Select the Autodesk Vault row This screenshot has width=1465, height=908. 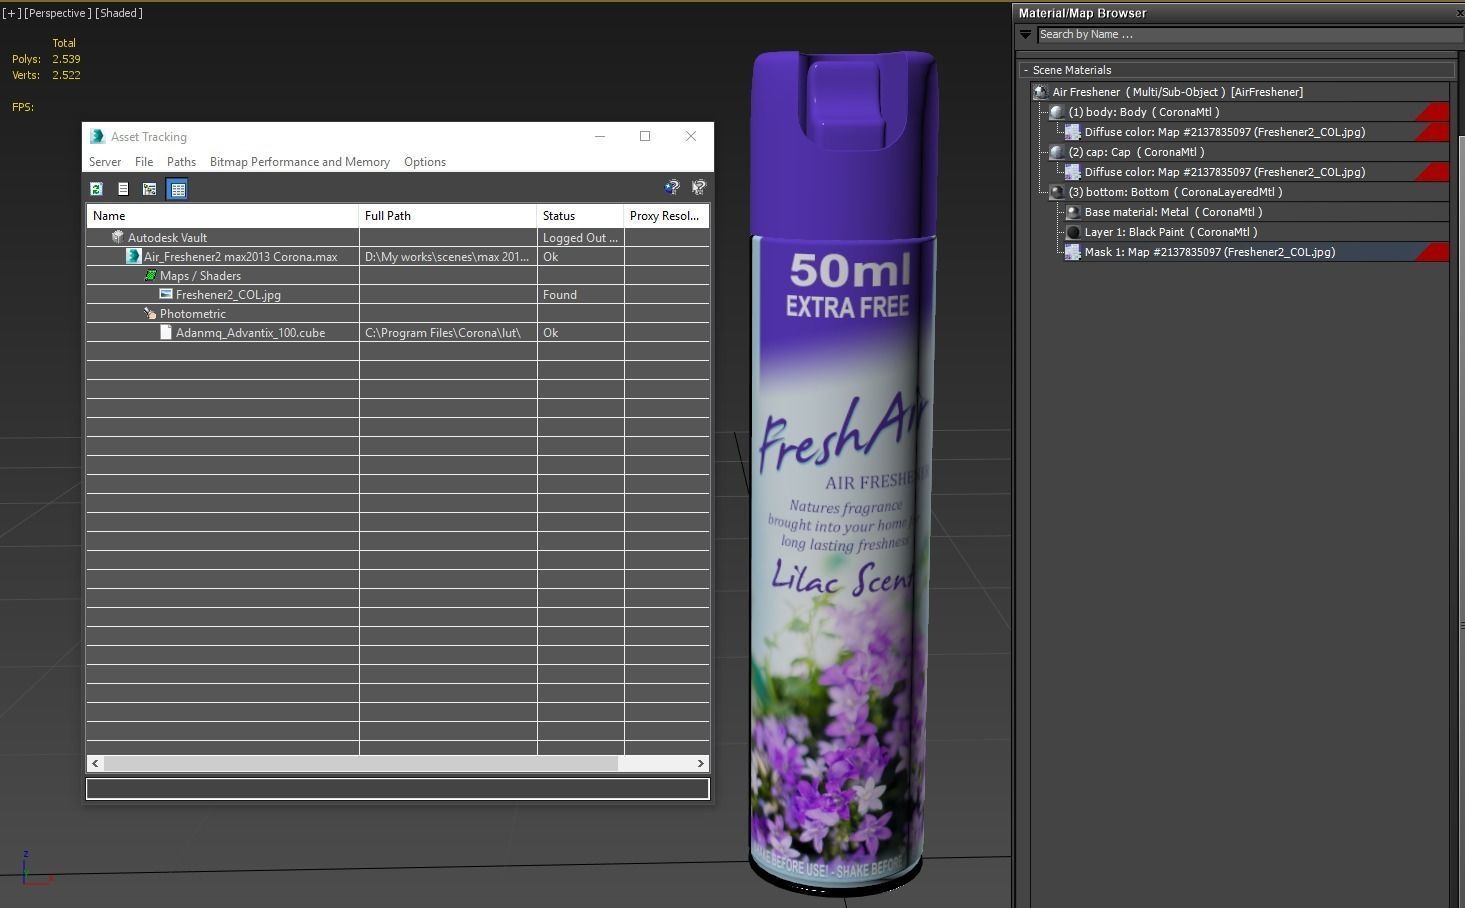tap(398, 237)
